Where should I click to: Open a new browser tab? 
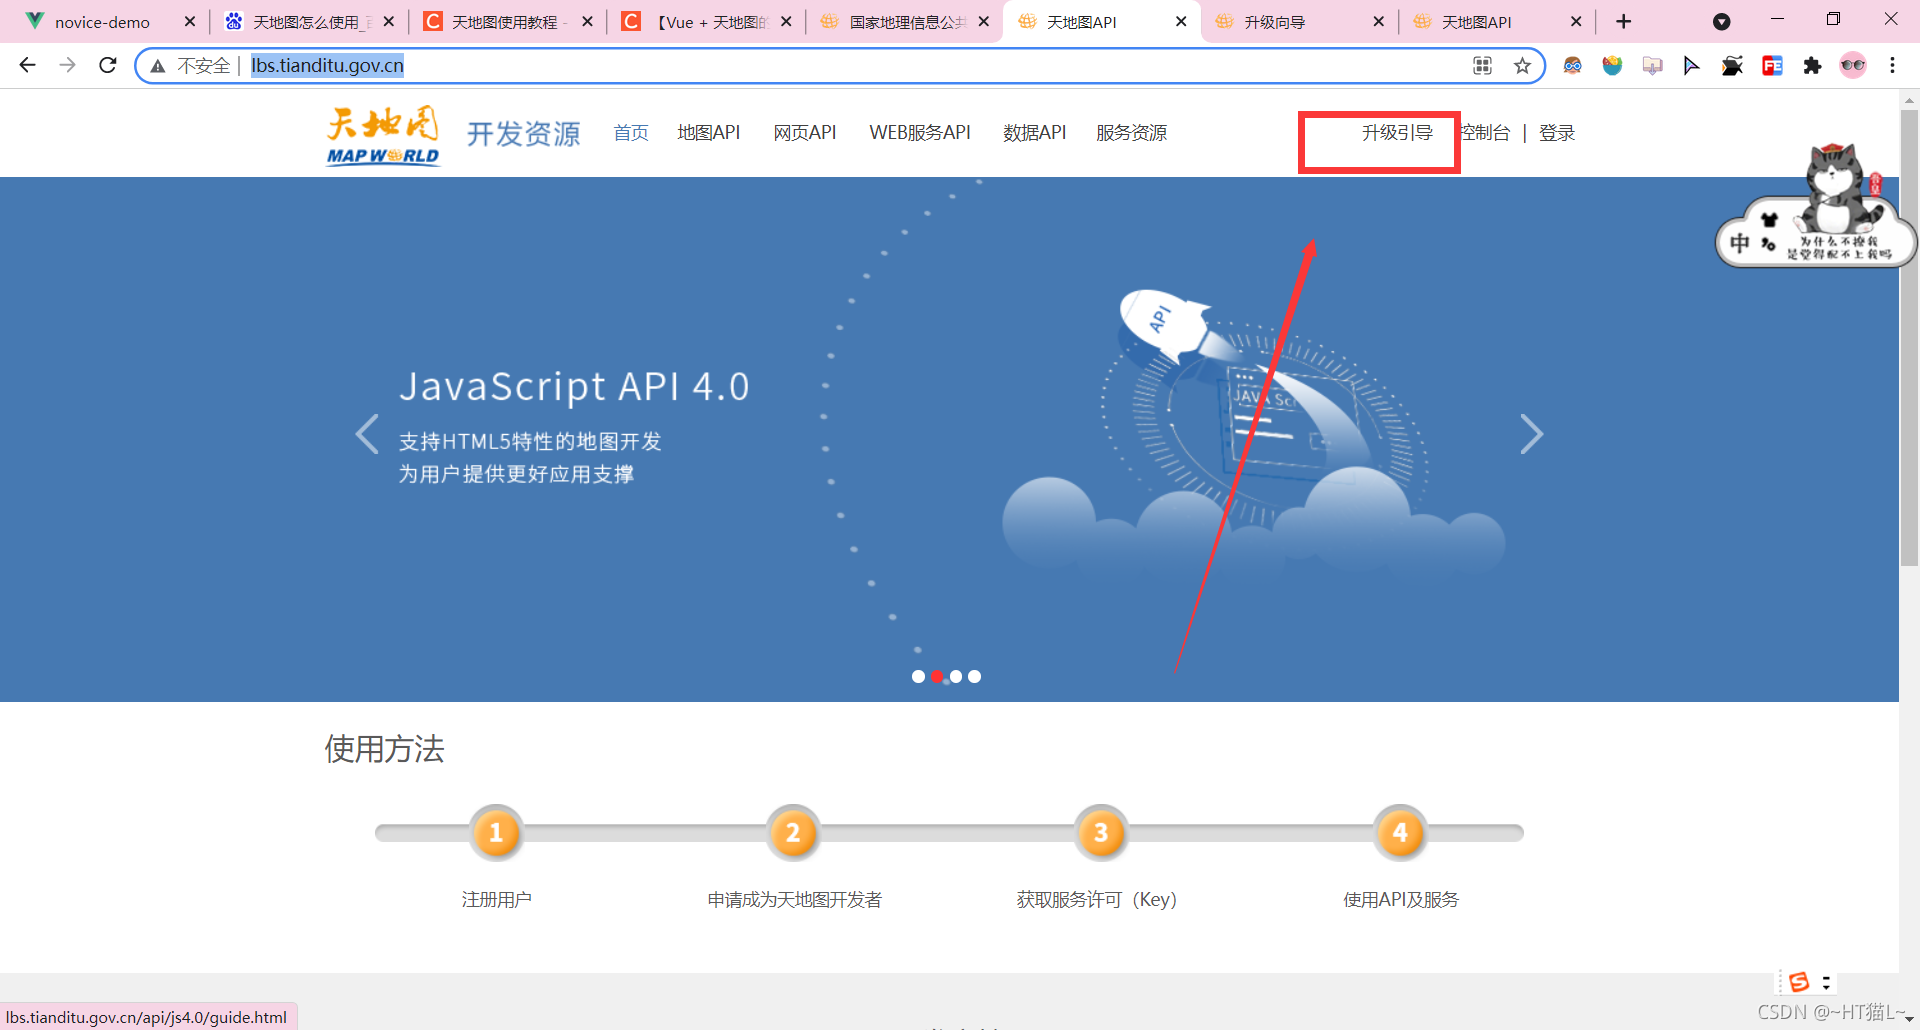coord(1624,21)
